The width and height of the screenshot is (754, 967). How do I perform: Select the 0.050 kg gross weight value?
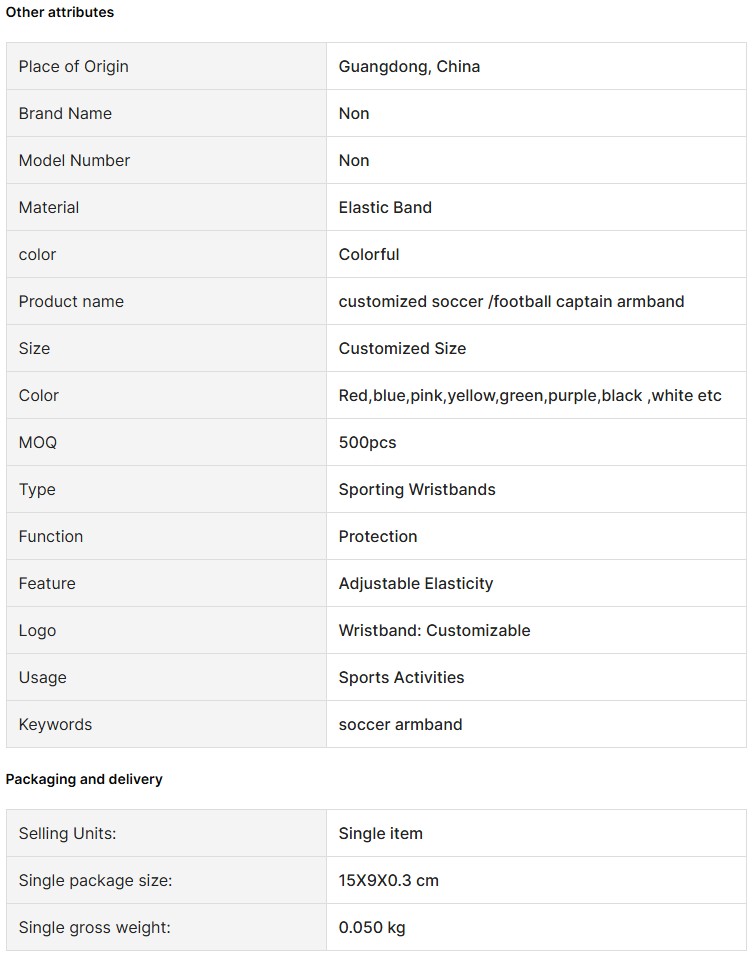(x=372, y=928)
